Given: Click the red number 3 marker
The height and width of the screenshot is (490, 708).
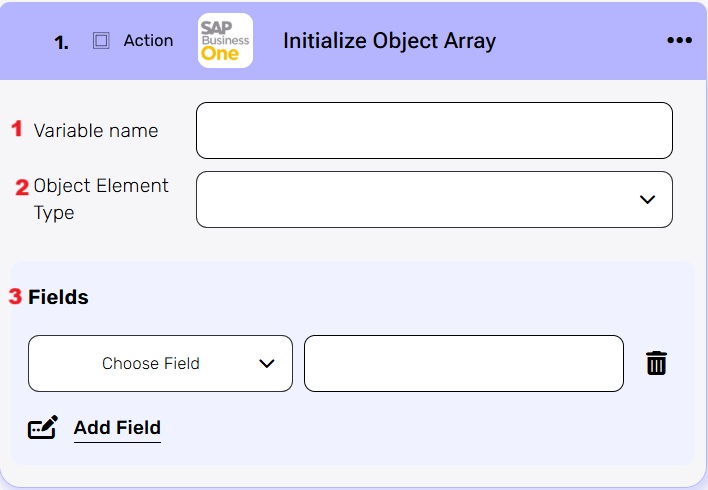Looking at the screenshot, I should pos(15,296).
